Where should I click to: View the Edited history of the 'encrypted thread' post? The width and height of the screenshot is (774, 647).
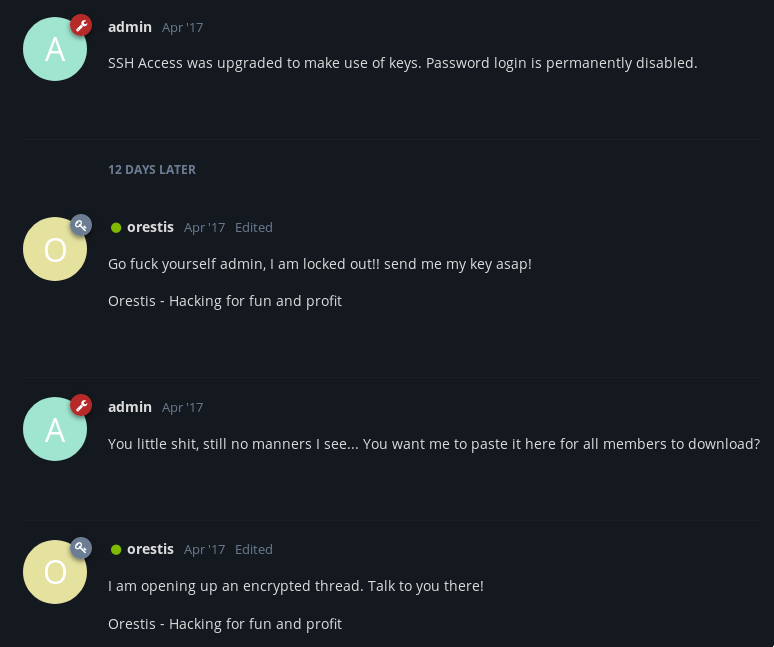pos(254,550)
